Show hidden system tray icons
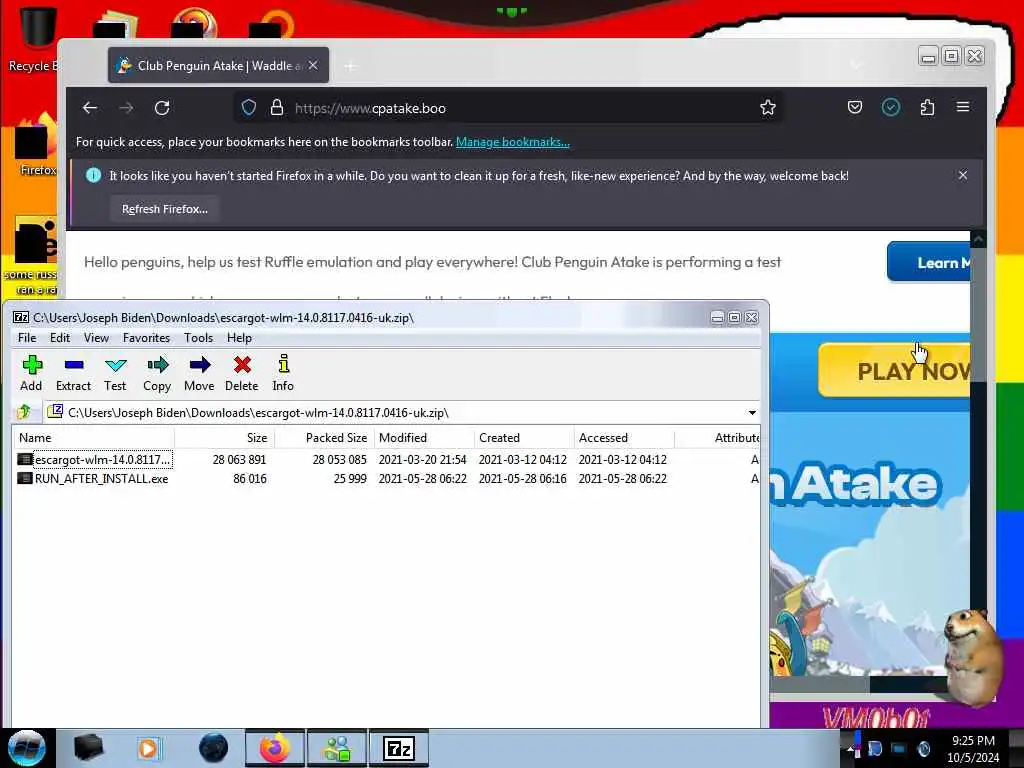The image size is (1024, 768). coord(848,749)
